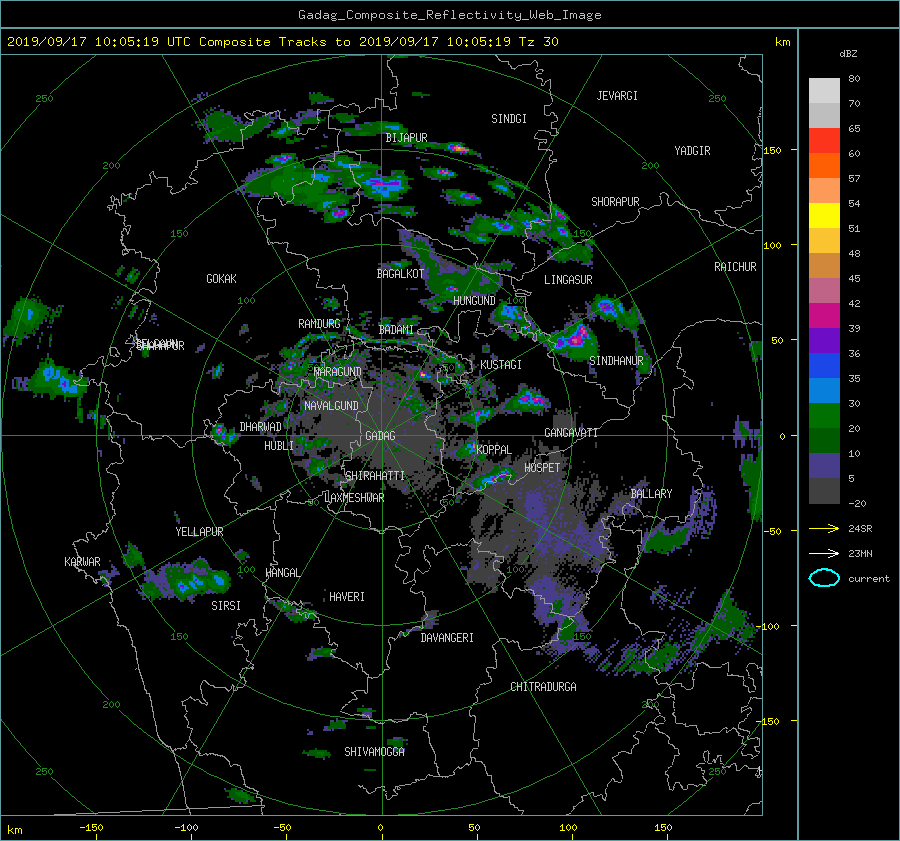Click the HANGAL city label
900x841 pixels.
[x=282, y=573]
